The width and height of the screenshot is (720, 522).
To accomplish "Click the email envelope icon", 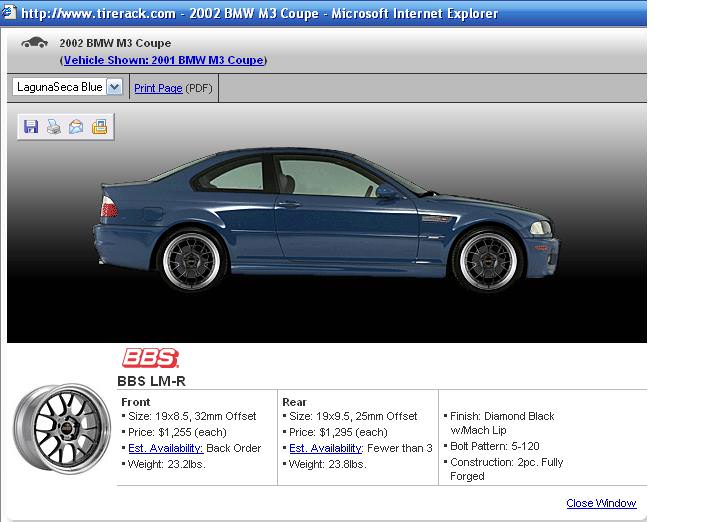I will point(76,126).
